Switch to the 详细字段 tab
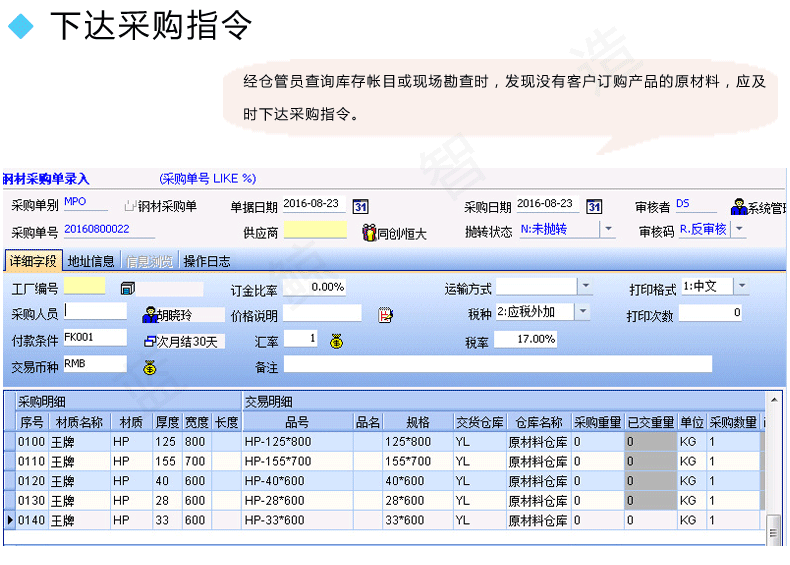 (x=33, y=261)
